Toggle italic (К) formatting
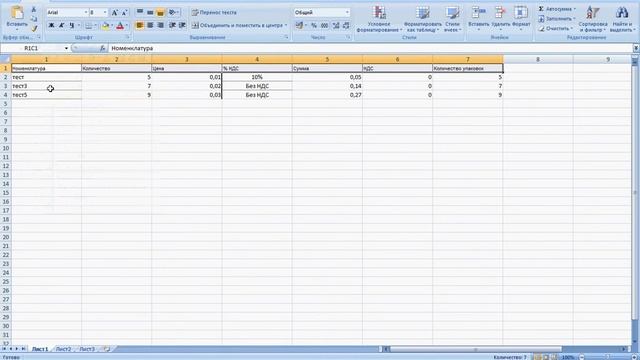Viewport: 640px width, 360px height. pyautogui.click(x=62, y=25)
